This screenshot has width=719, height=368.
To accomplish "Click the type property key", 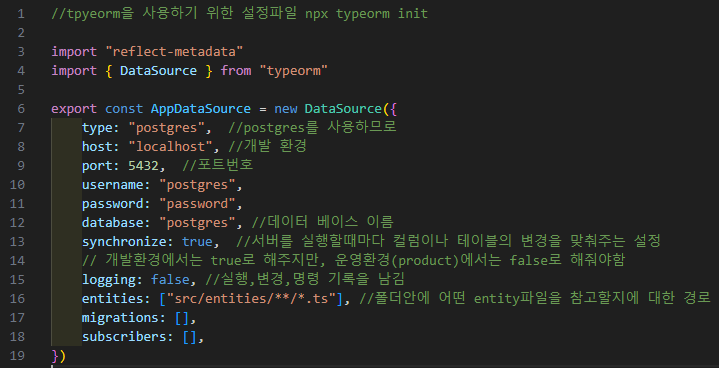I will (97, 128).
